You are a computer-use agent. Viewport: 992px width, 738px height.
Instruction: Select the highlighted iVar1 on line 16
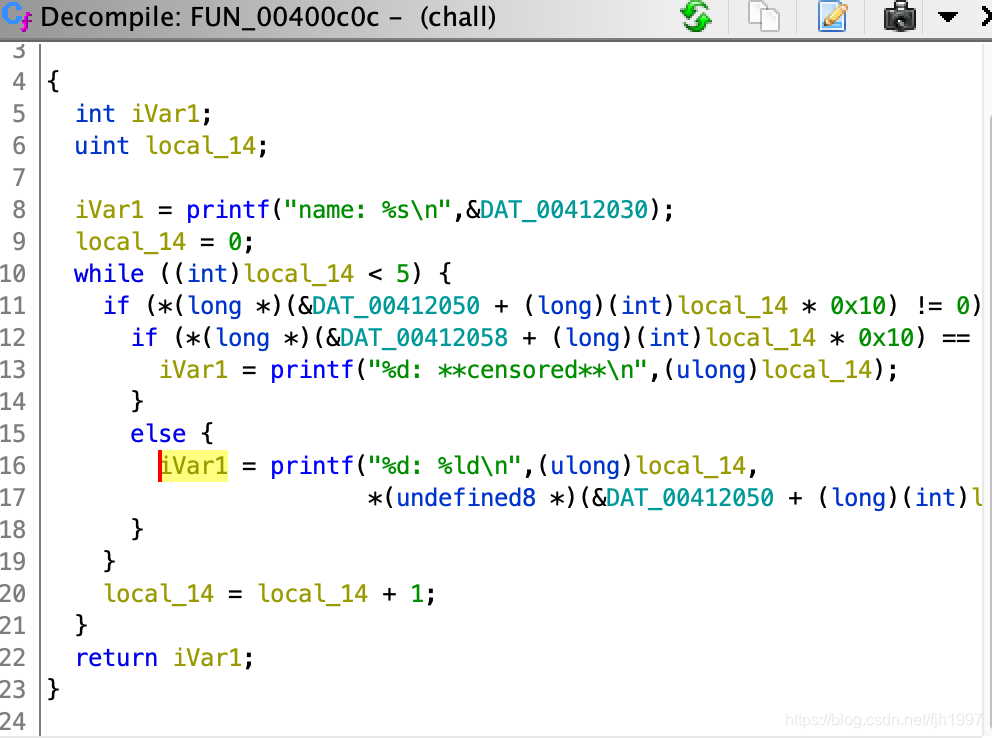[194, 466]
